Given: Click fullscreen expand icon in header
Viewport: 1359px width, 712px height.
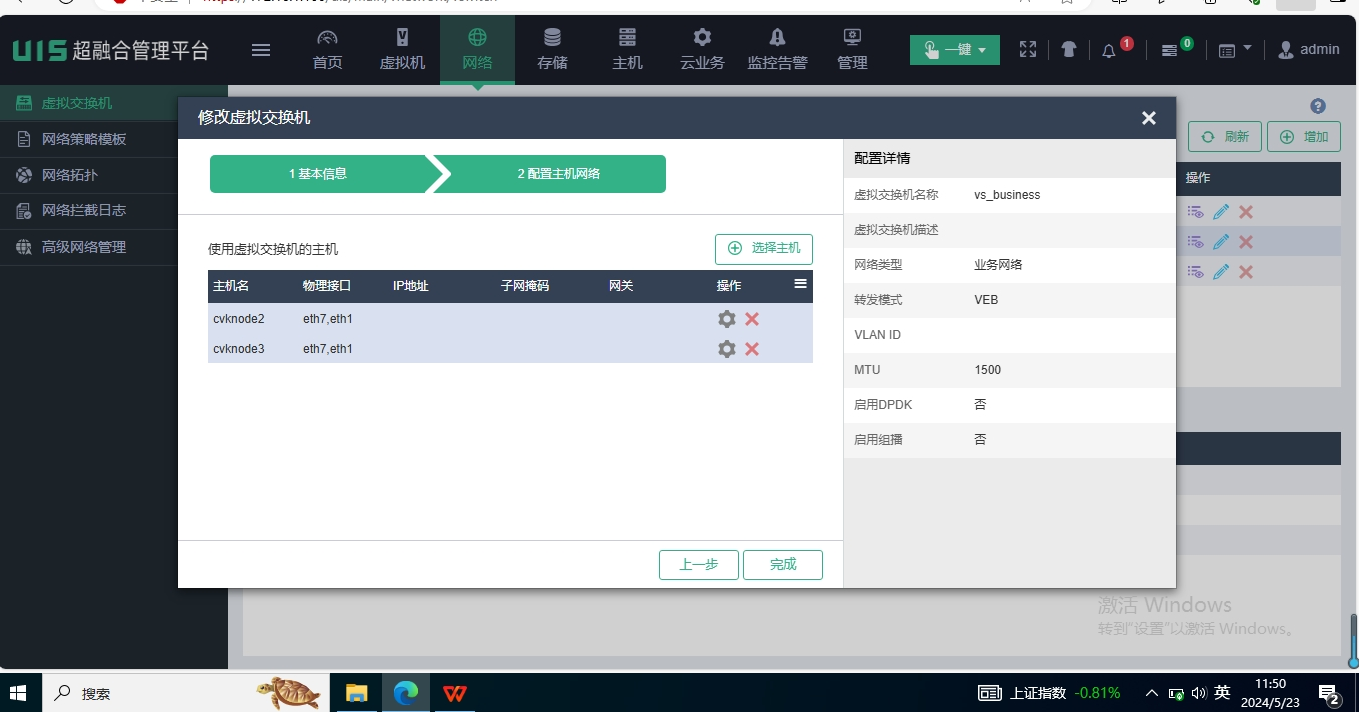Looking at the screenshot, I should point(1028,49).
